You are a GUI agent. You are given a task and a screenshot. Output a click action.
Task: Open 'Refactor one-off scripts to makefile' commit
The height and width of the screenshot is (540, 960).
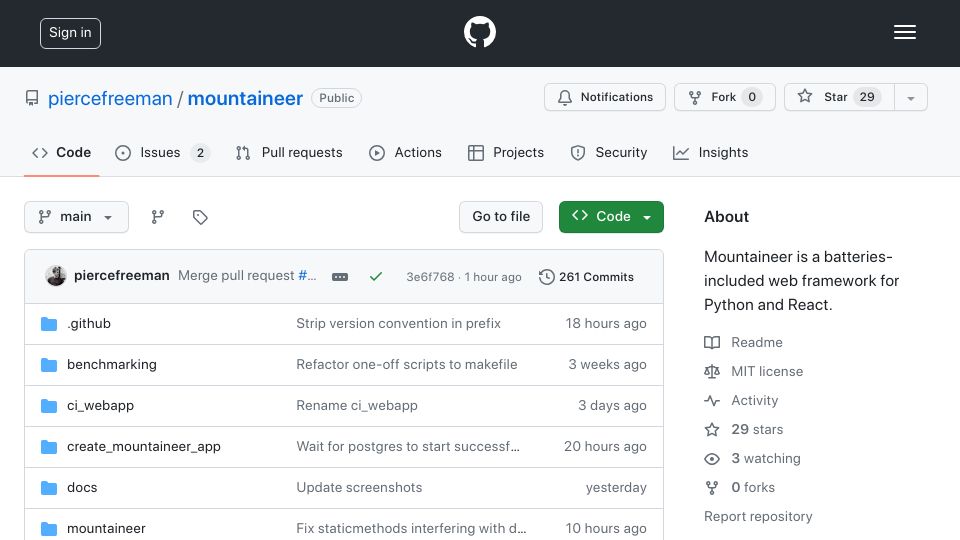coord(407,365)
